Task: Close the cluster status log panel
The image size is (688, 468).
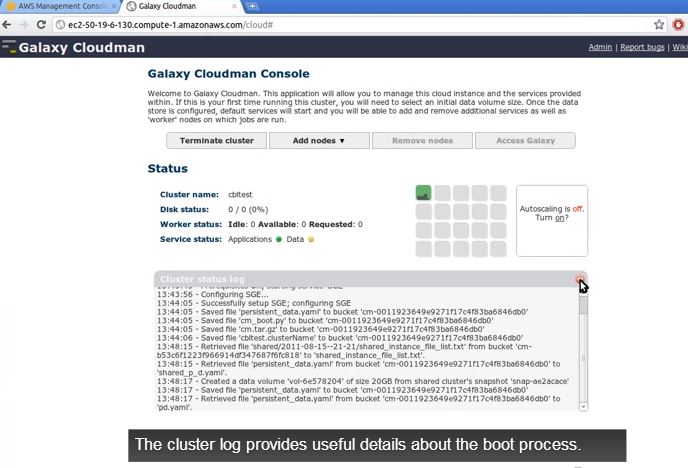Action: point(581,279)
